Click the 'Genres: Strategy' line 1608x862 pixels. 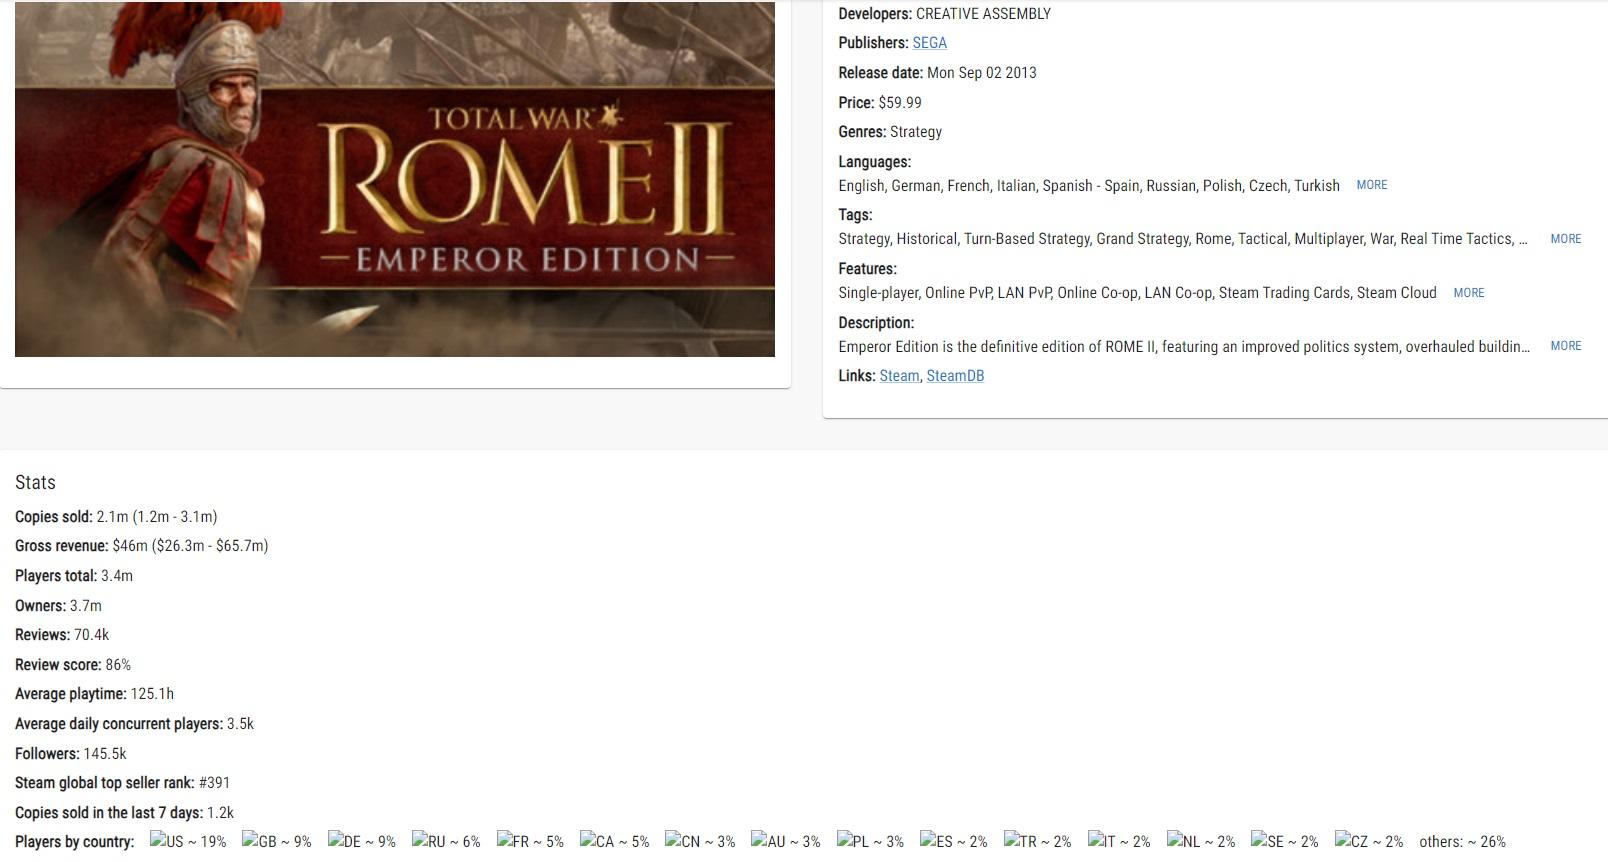click(x=890, y=132)
